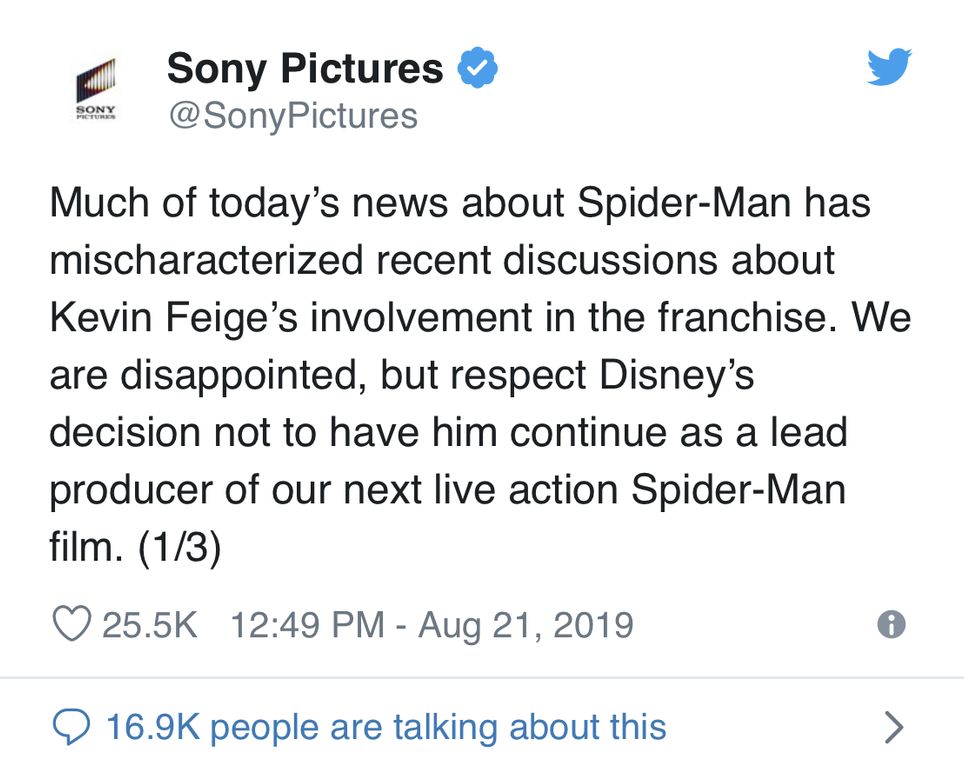Open "16.9K people are talking about this"

385,727
